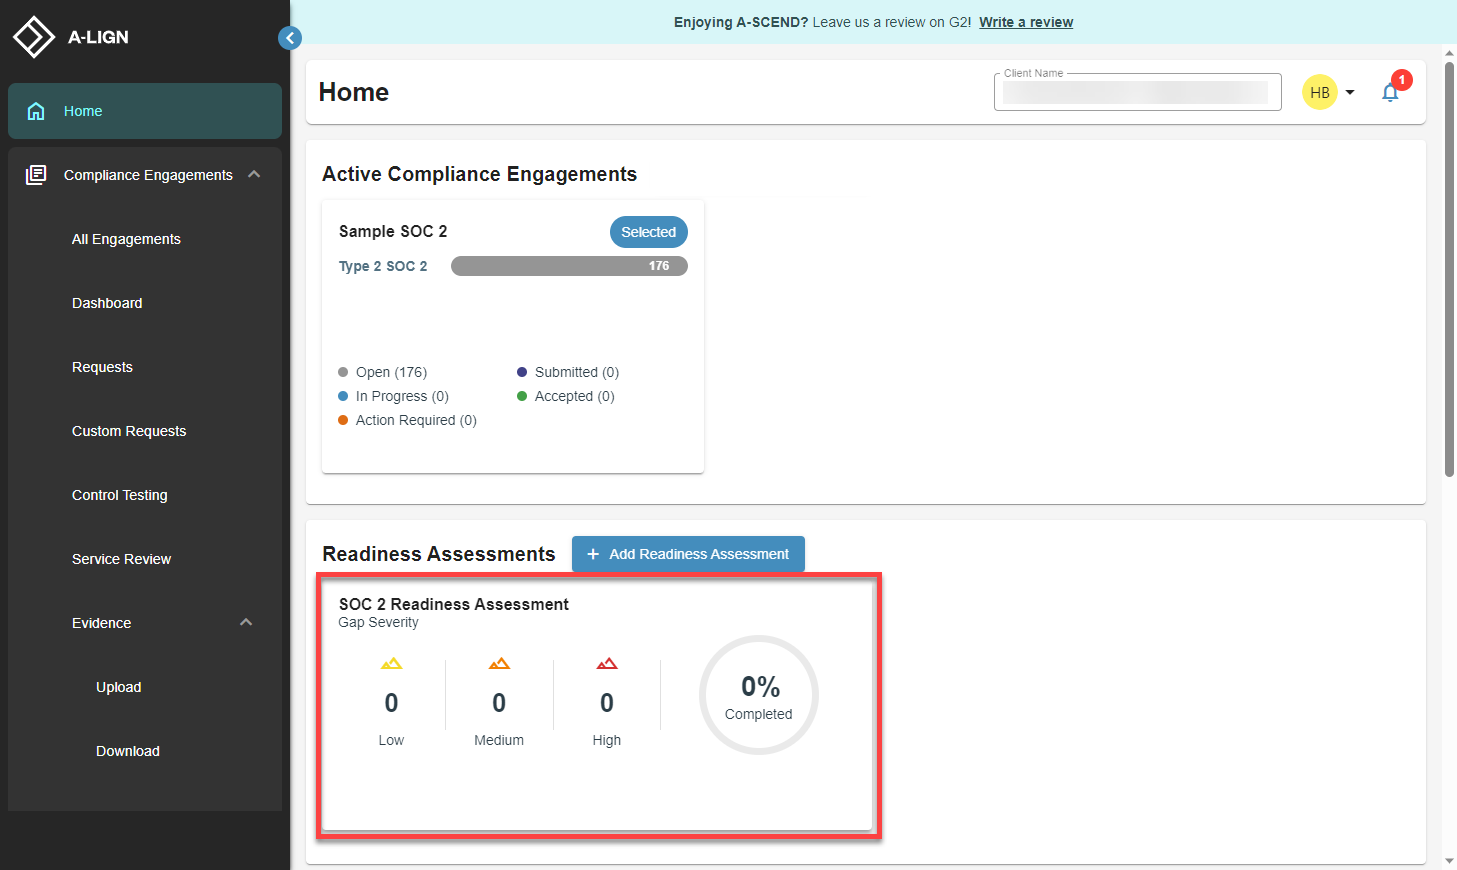Click the yellow Low severity triangle icon
The width and height of the screenshot is (1457, 870).
click(391, 662)
